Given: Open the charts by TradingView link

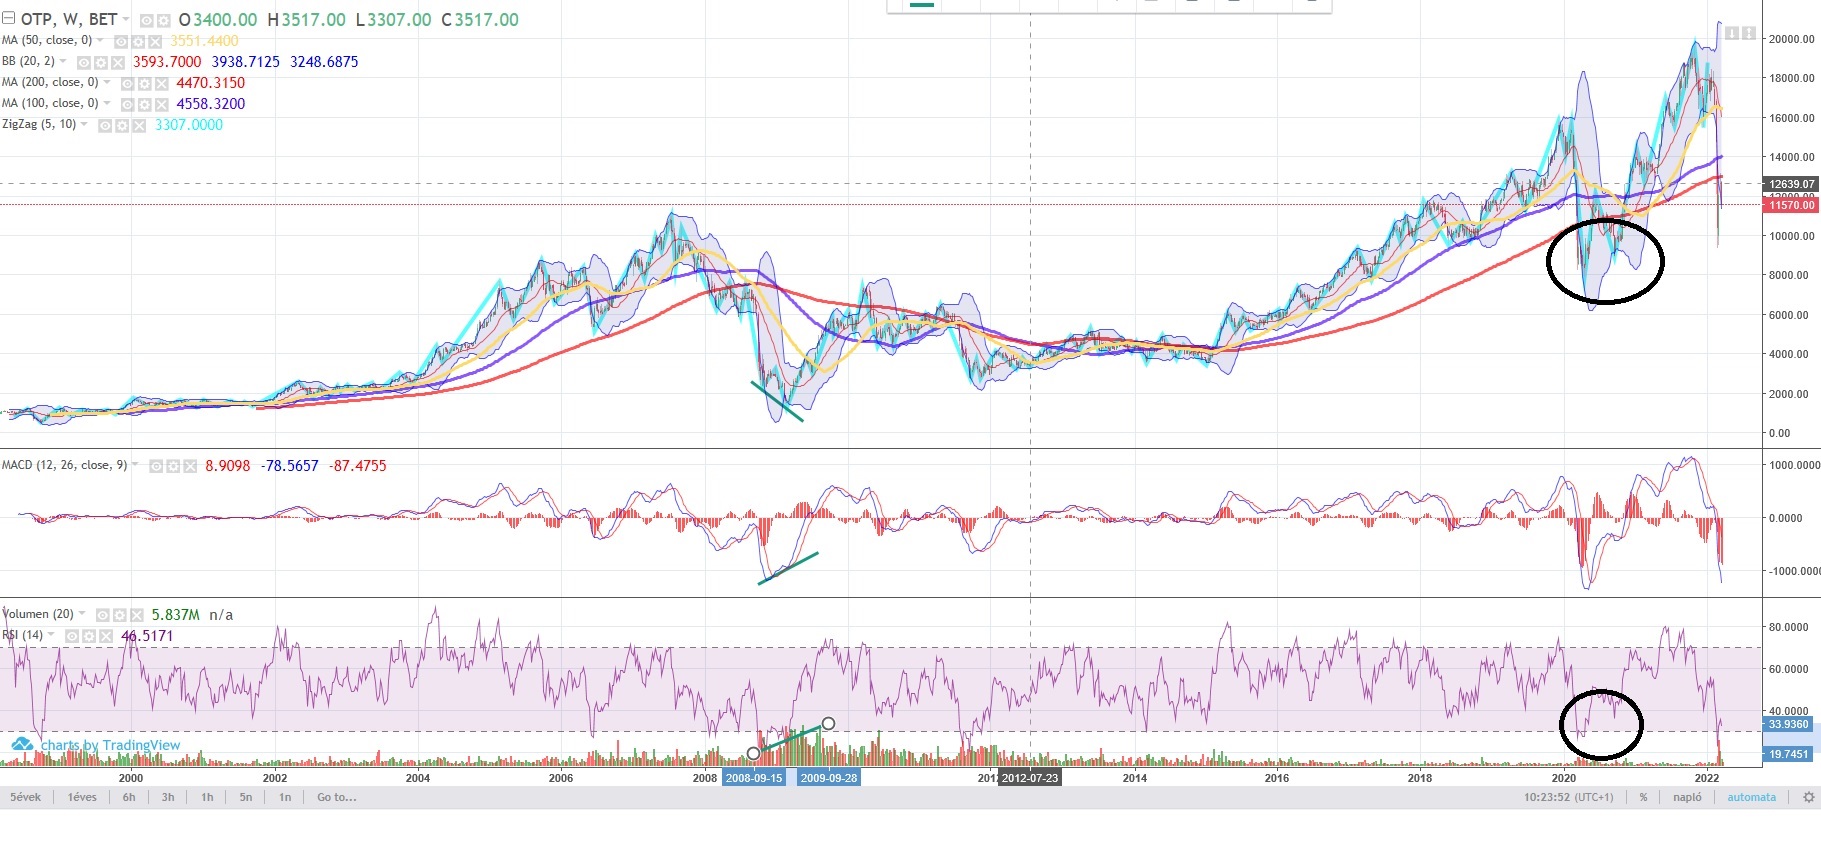Looking at the screenshot, I should (x=97, y=745).
